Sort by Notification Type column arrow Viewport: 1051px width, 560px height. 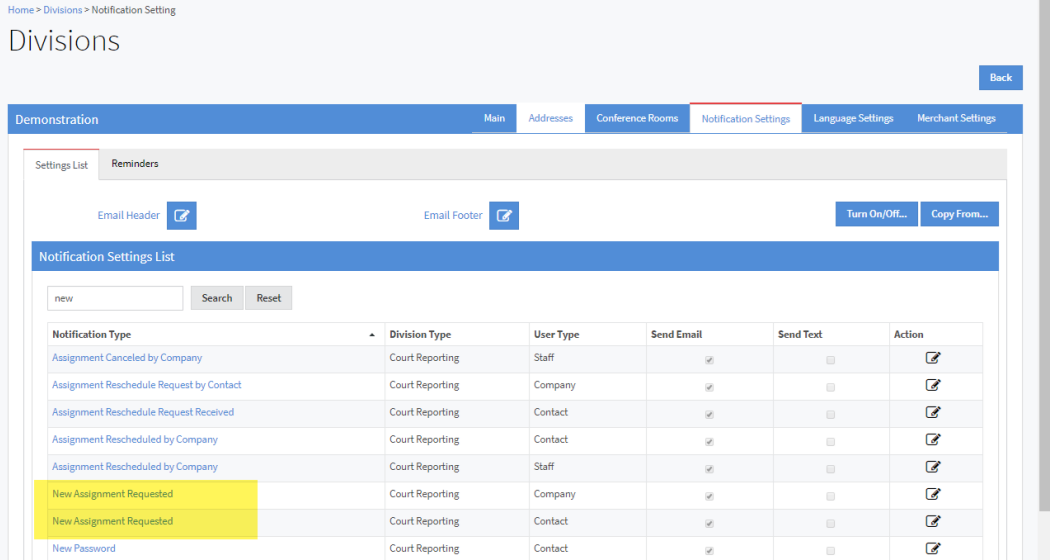point(372,335)
